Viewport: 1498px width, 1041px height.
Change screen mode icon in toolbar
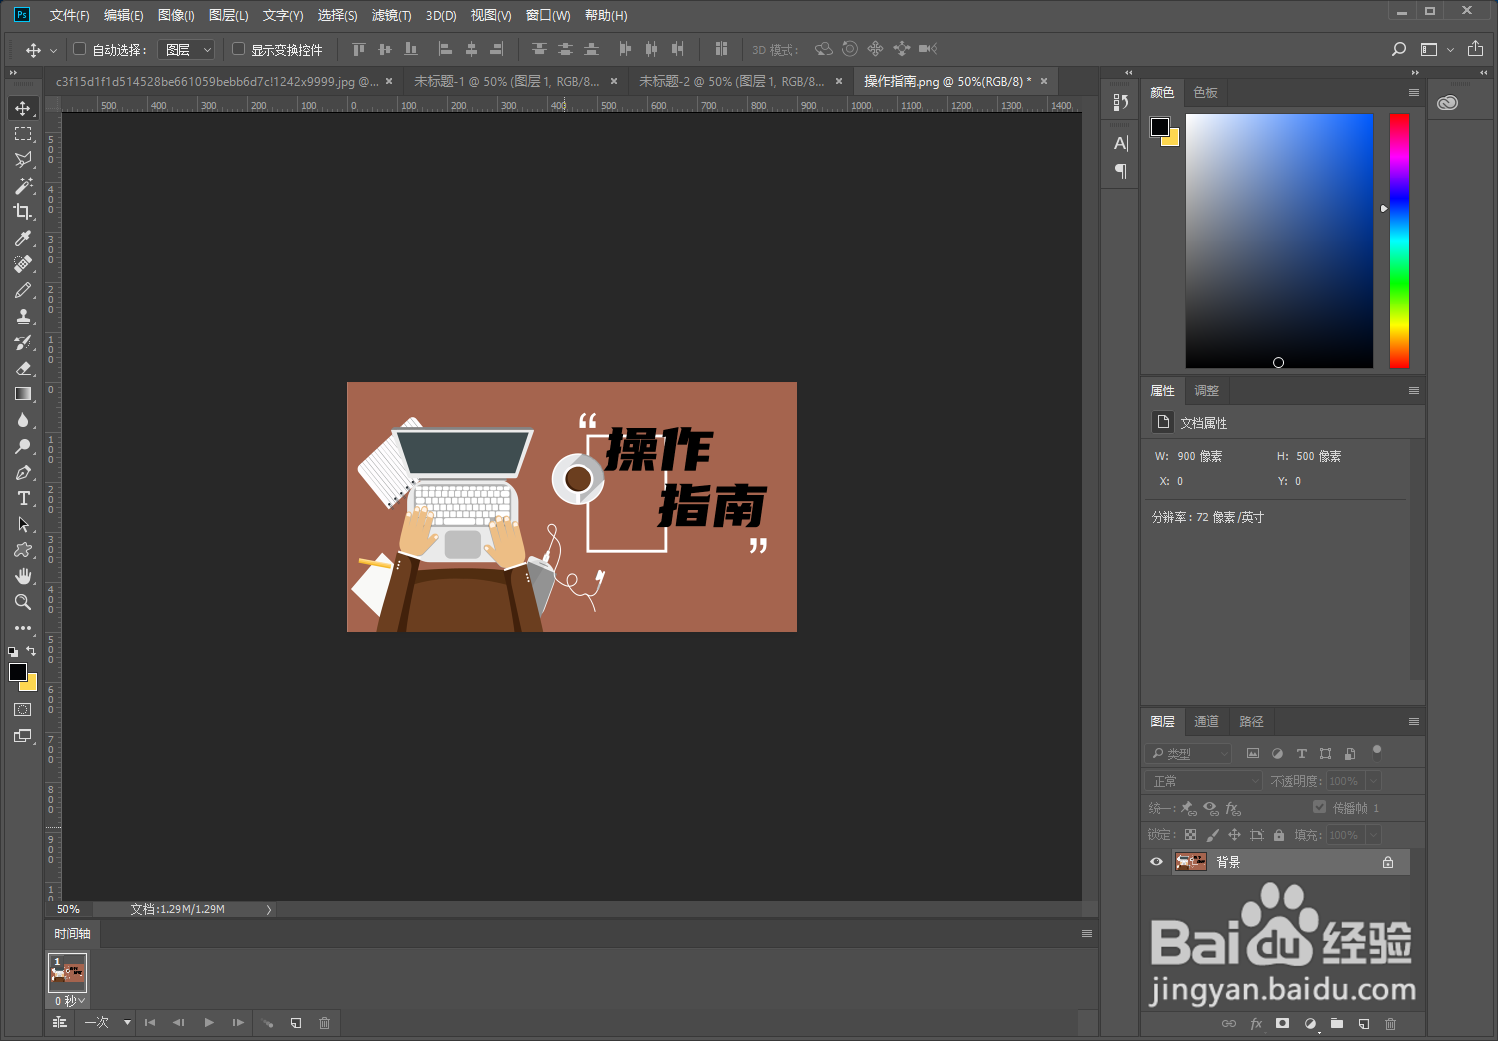tap(23, 736)
